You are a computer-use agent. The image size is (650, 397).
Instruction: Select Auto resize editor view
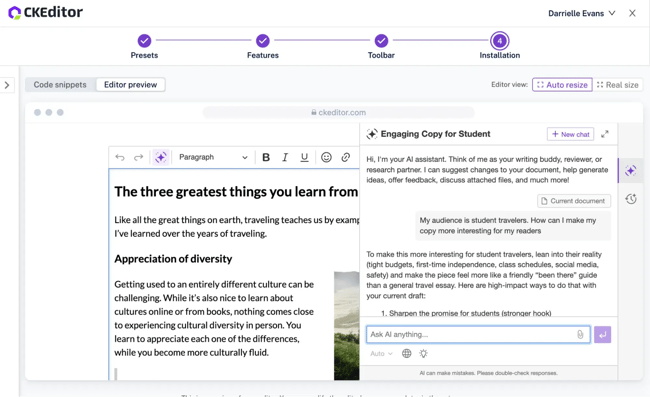(x=562, y=85)
